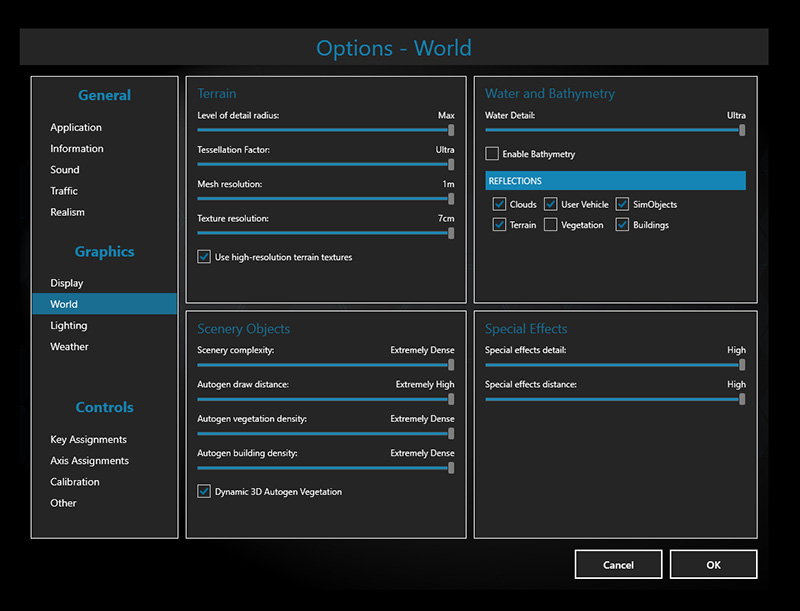Screen dimensions: 800x611
Task: Open Lighting options
Action: pyautogui.click(x=68, y=325)
